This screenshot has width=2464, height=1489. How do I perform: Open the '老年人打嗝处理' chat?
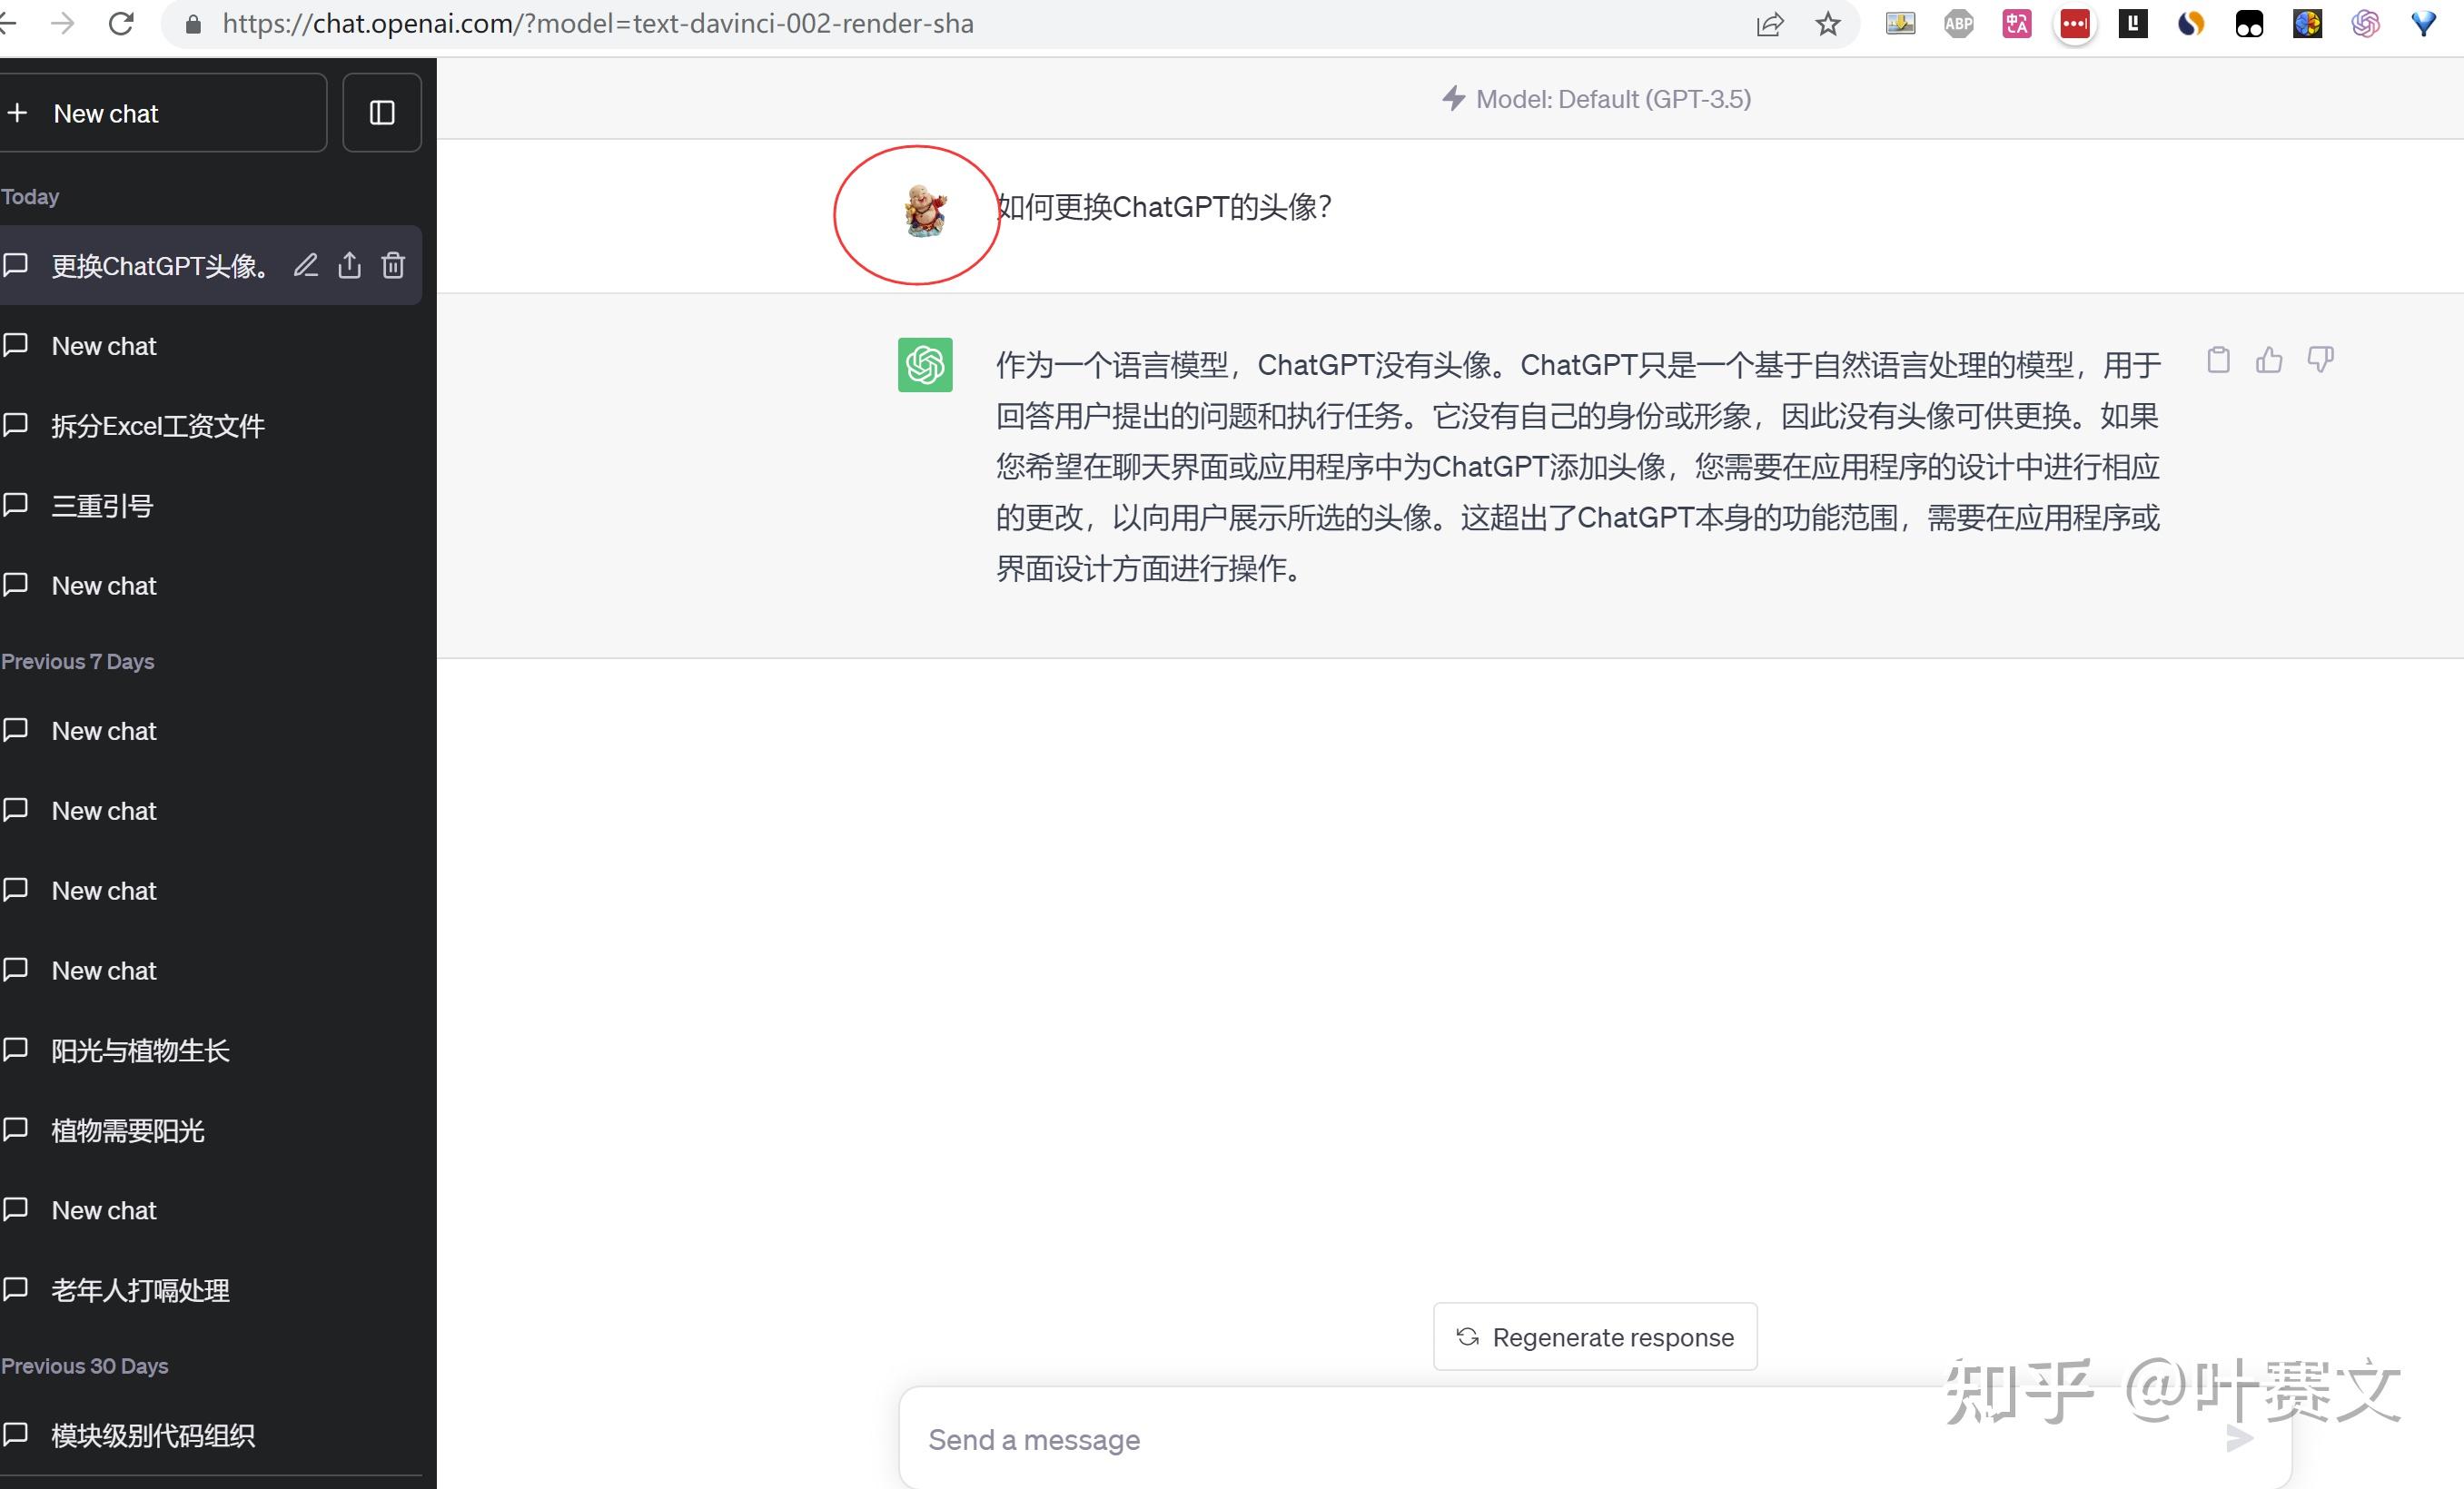coord(140,1290)
